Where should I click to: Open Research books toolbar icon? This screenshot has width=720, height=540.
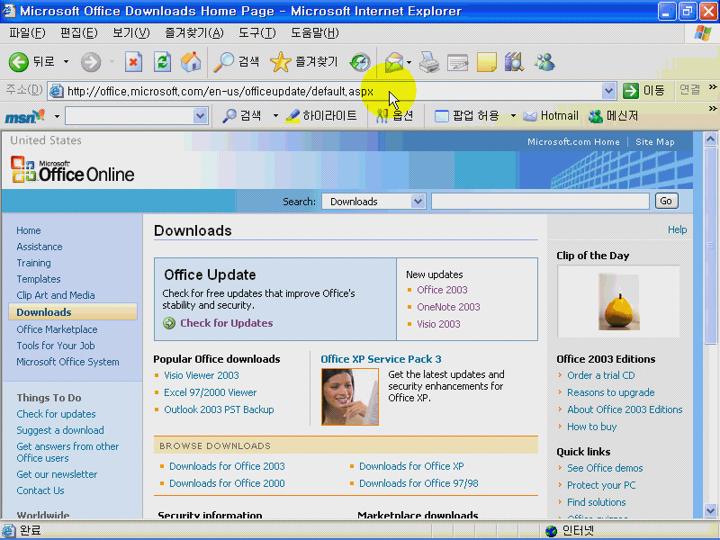[x=514, y=62]
